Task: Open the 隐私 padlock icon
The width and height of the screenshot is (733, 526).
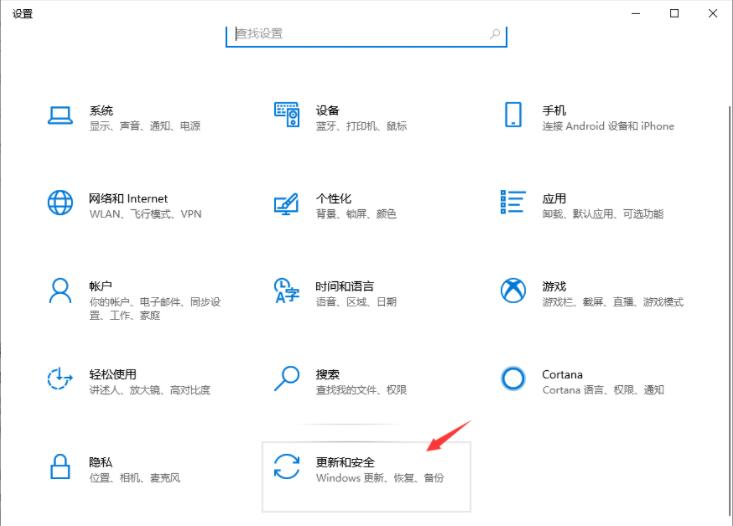Action: point(60,467)
